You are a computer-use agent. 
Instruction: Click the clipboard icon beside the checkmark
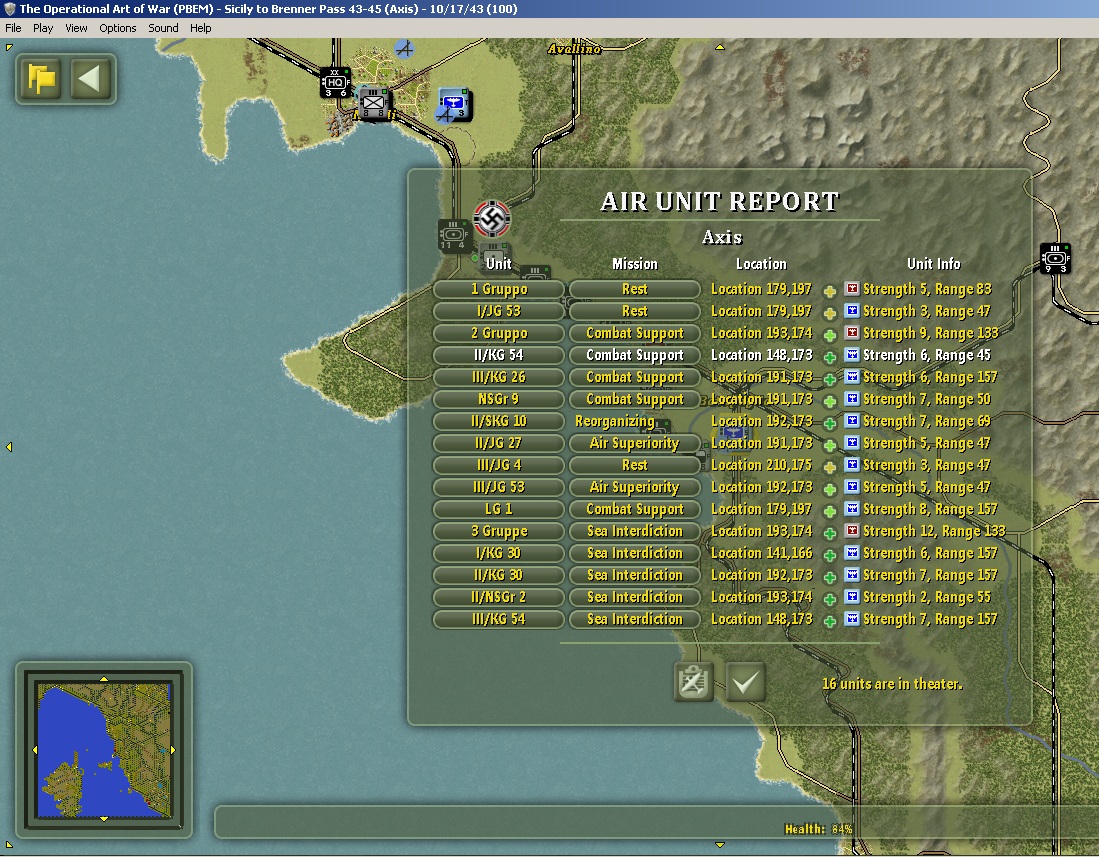tap(694, 682)
